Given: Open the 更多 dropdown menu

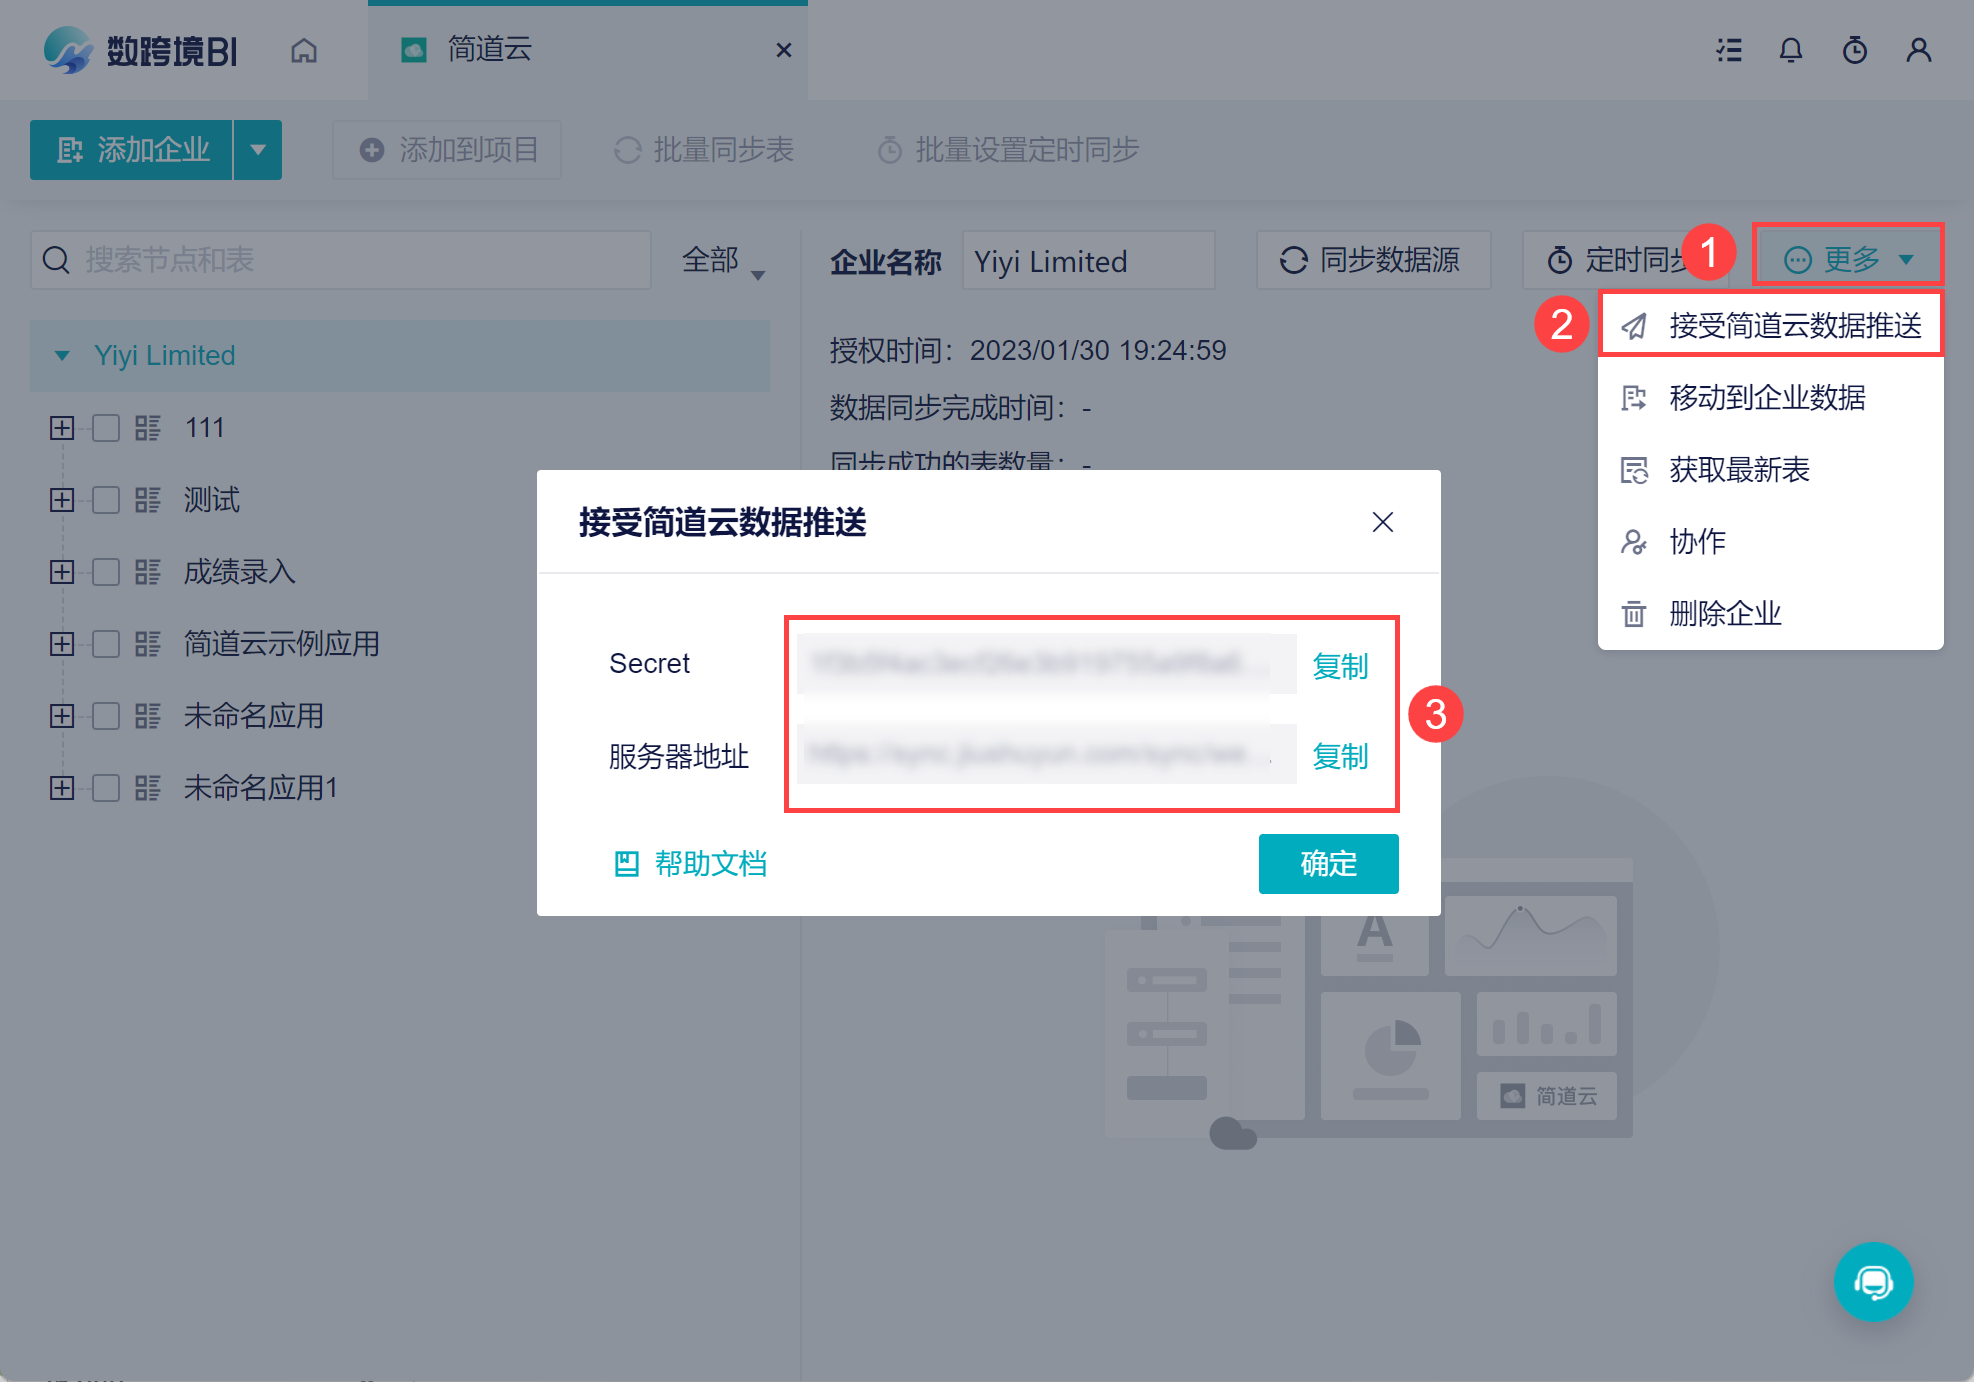Looking at the screenshot, I should (x=1848, y=260).
